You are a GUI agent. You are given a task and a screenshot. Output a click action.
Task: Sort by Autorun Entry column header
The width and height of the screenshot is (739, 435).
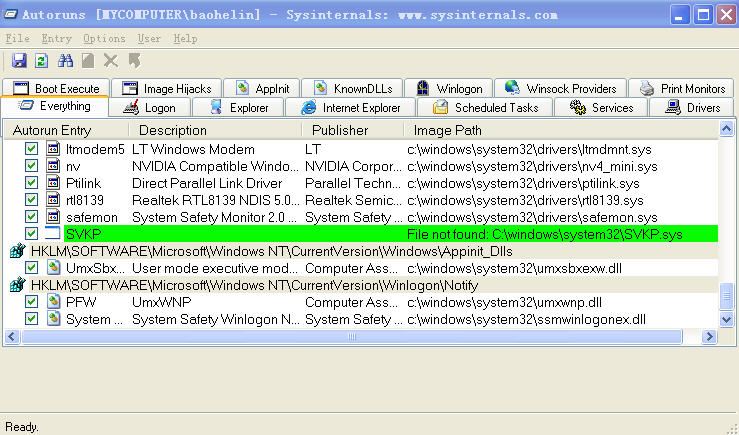[66, 130]
